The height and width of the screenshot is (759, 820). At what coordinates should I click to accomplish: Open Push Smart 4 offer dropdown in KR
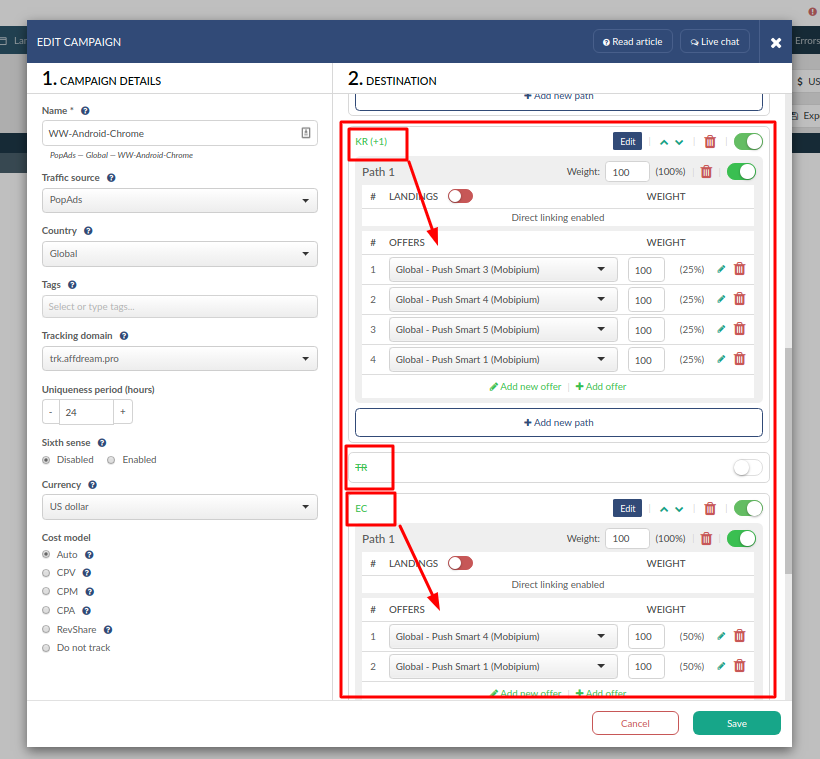coord(505,299)
